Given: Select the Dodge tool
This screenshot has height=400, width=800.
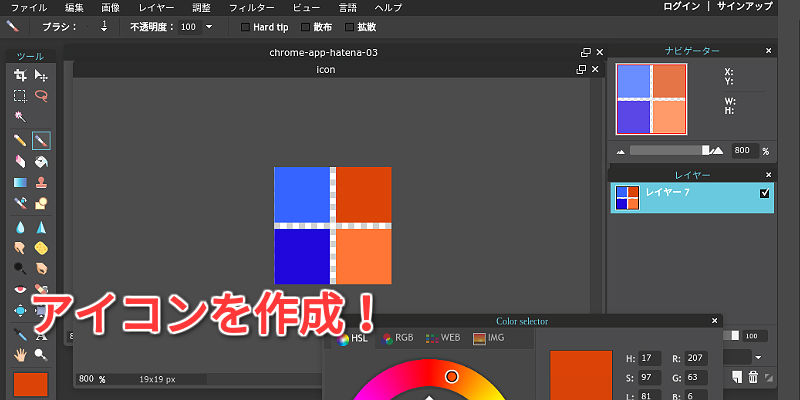Looking at the screenshot, I should 20,268.
